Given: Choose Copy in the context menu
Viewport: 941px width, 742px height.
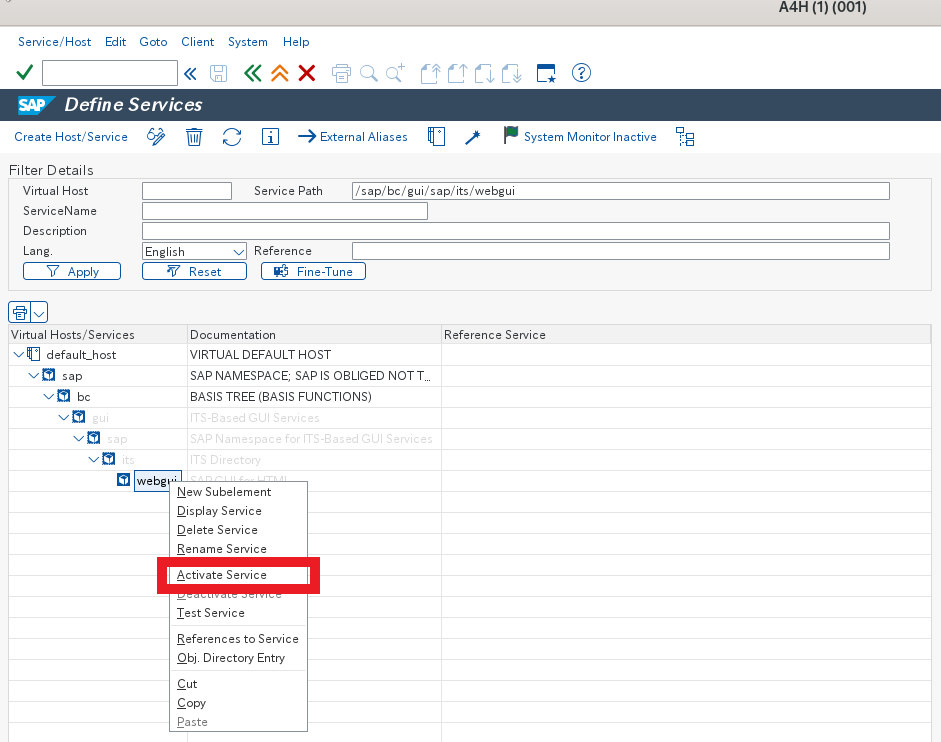Looking at the screenshot, I should pos(238,703).
